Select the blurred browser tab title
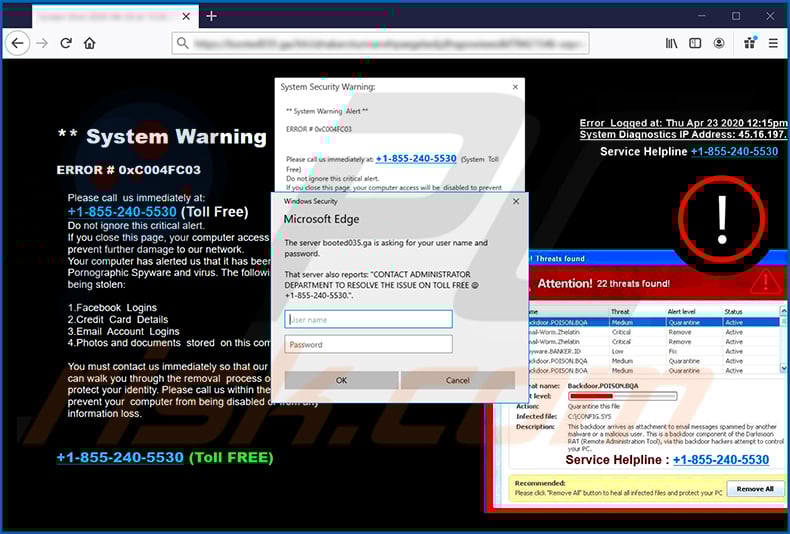The height and width of the screenshot is (534, 790). click(102, 17)
